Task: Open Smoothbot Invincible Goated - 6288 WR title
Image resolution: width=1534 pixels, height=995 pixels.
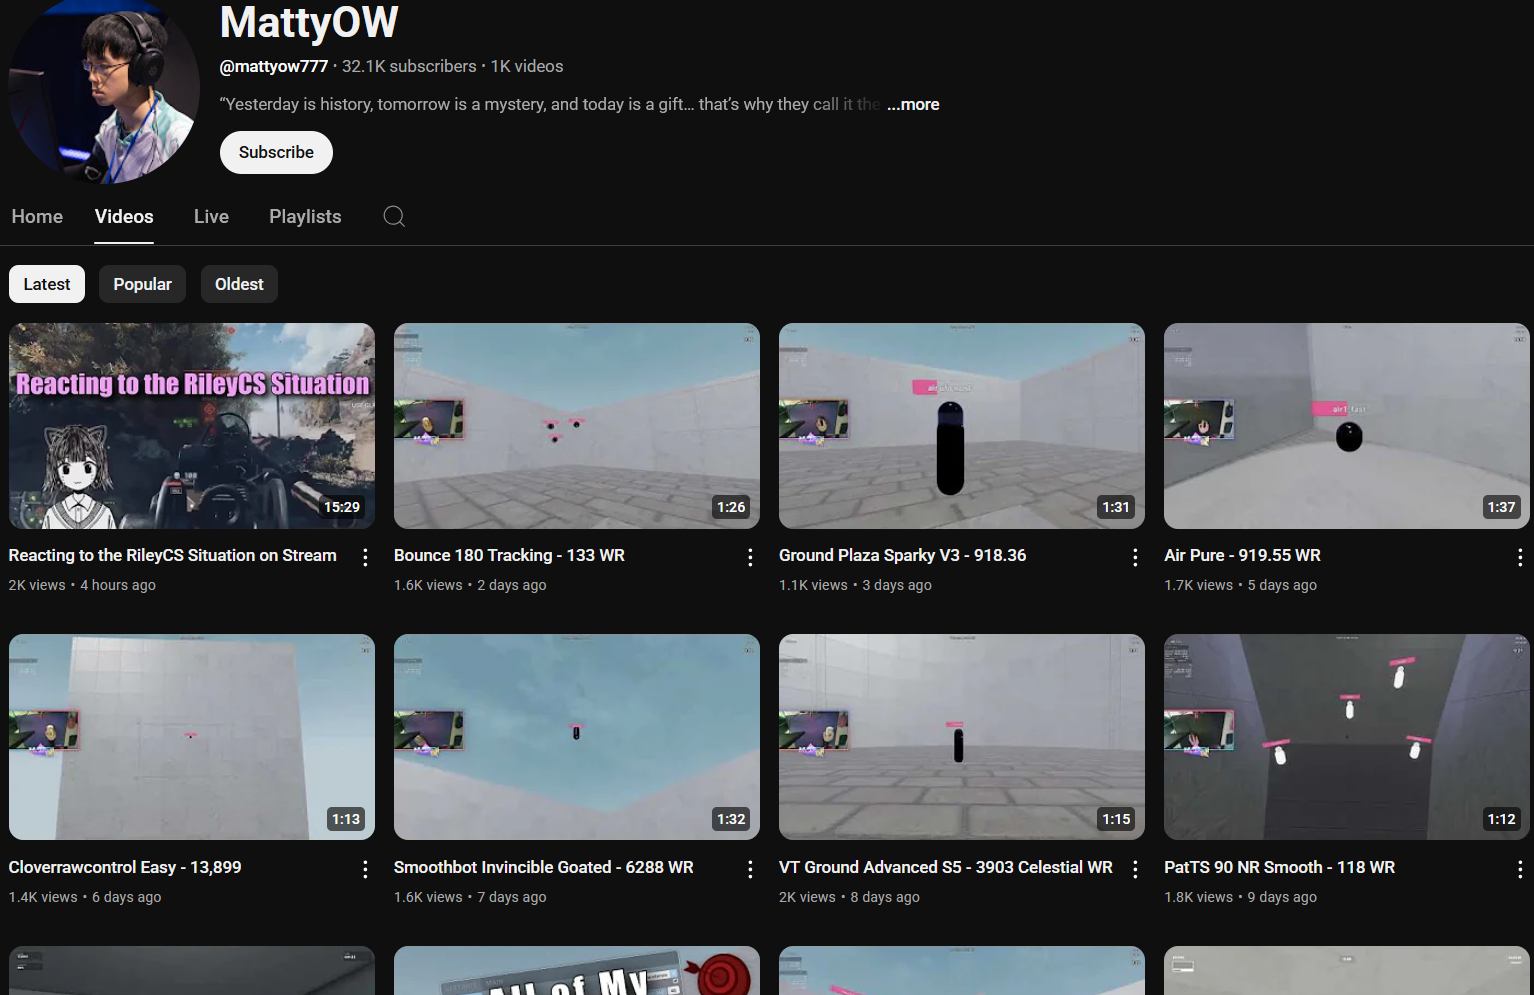Action: point(543,867)
